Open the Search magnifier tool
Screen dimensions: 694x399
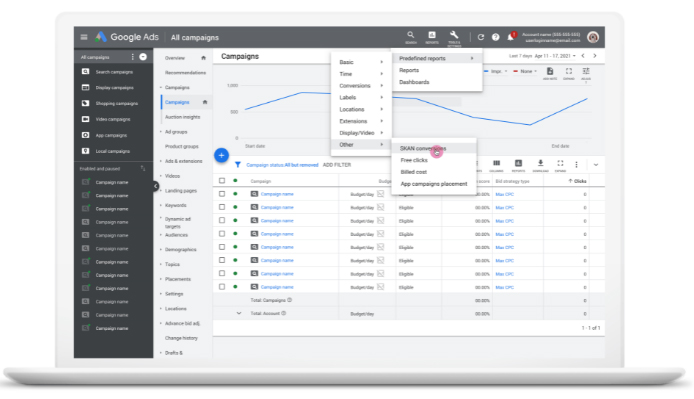[411, 37]
